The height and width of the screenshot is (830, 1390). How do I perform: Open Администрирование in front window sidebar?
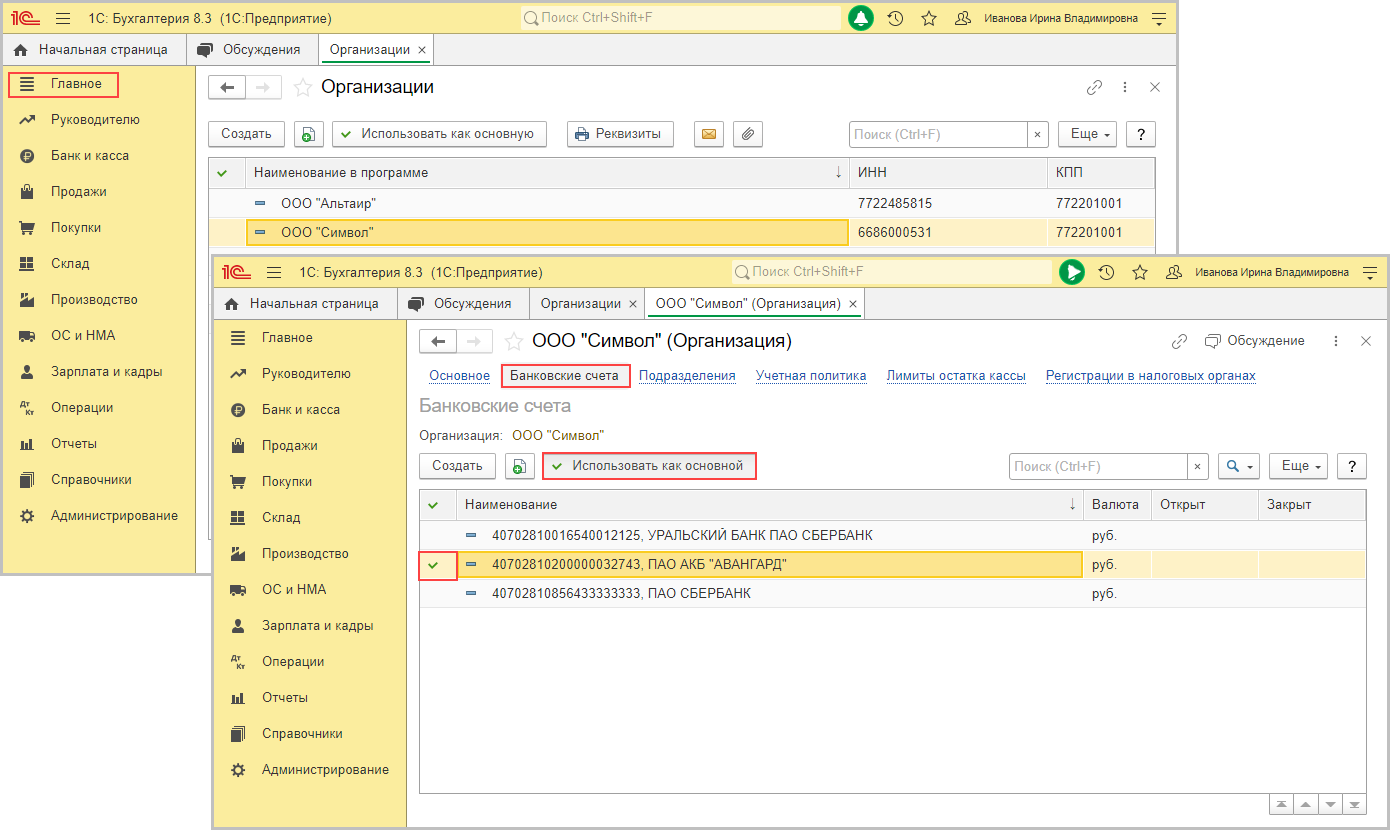[x=325, y=770]
